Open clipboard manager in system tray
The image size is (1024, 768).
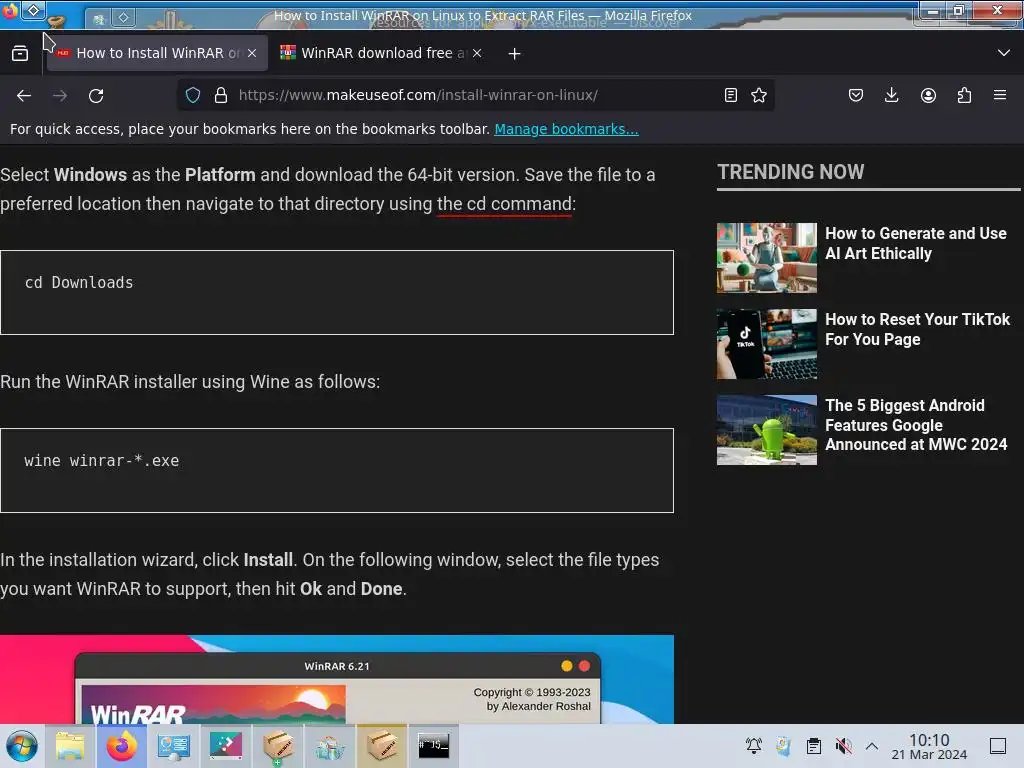pyautogui.click(x=814, y=746)
